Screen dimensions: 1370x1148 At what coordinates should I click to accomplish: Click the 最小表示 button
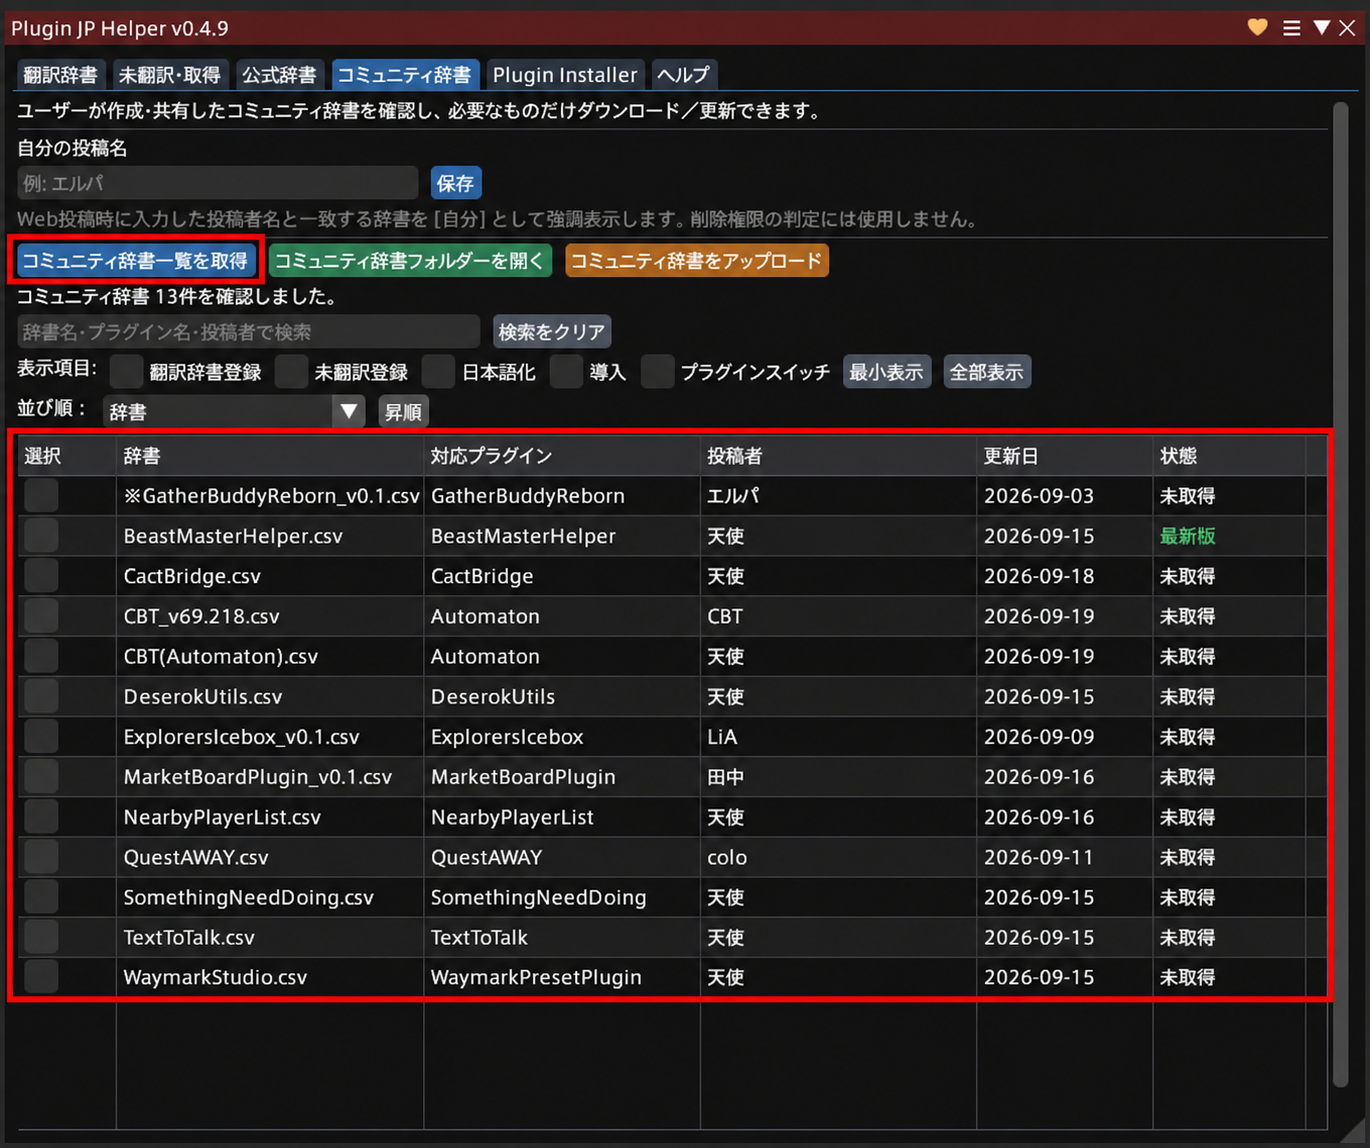[887, 372]
